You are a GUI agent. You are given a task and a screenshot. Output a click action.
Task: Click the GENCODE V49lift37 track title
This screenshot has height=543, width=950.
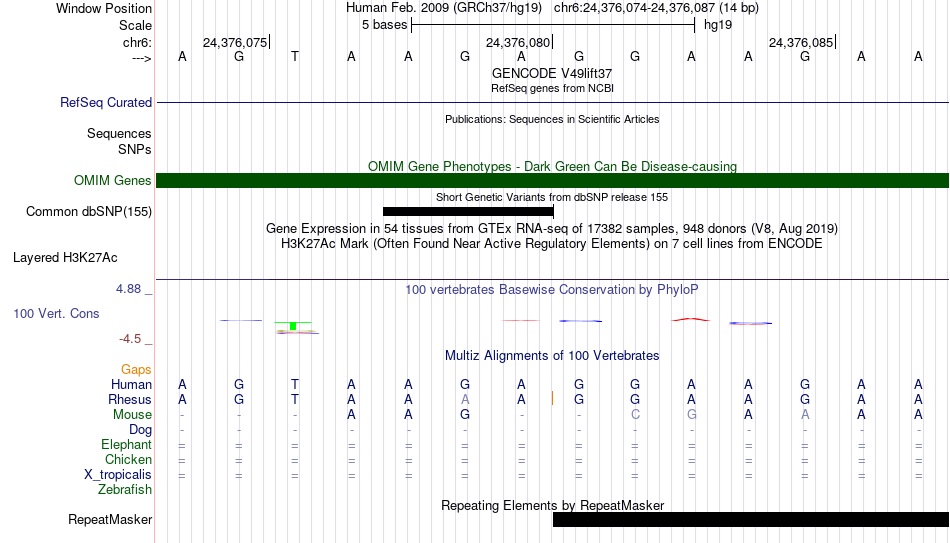click(x=552, y=73)
